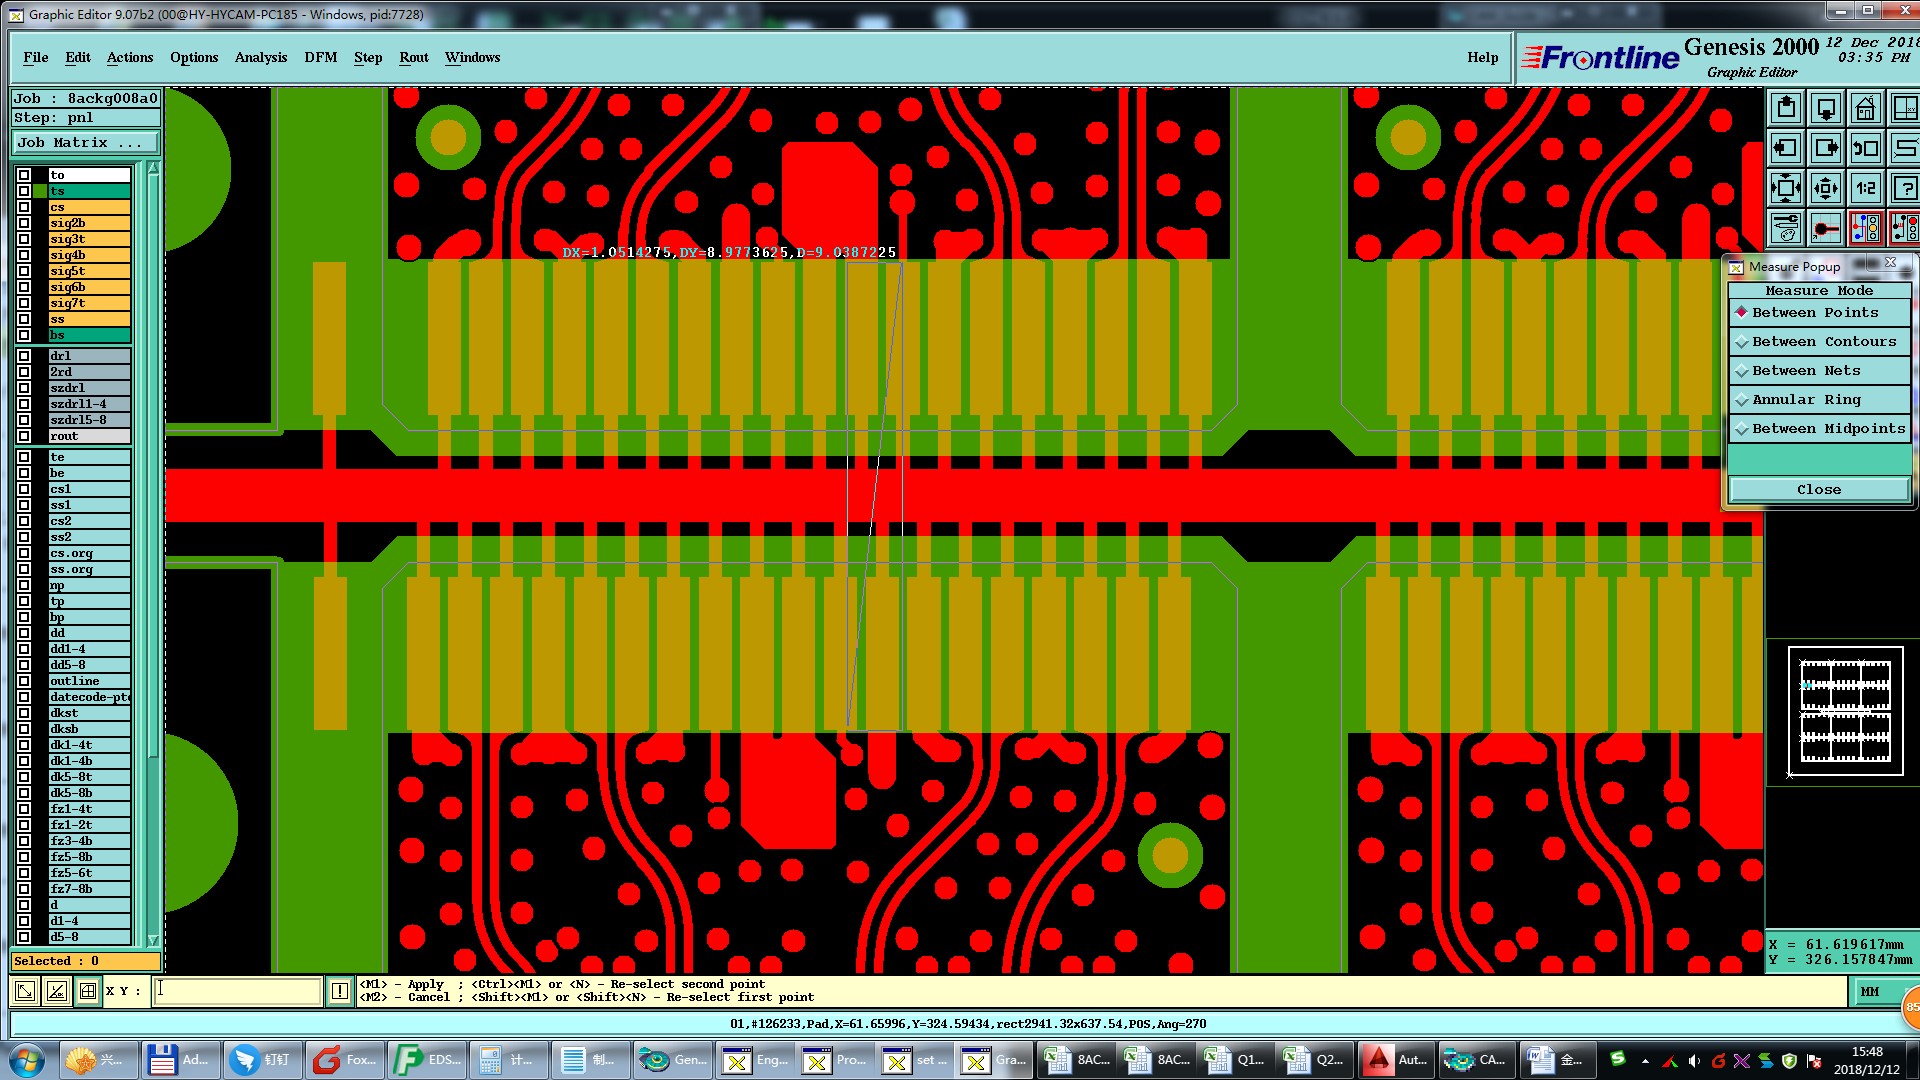Click the previous view undo-zoom icon
Screen dimensions: 1920x1080
coord(1865,148)
